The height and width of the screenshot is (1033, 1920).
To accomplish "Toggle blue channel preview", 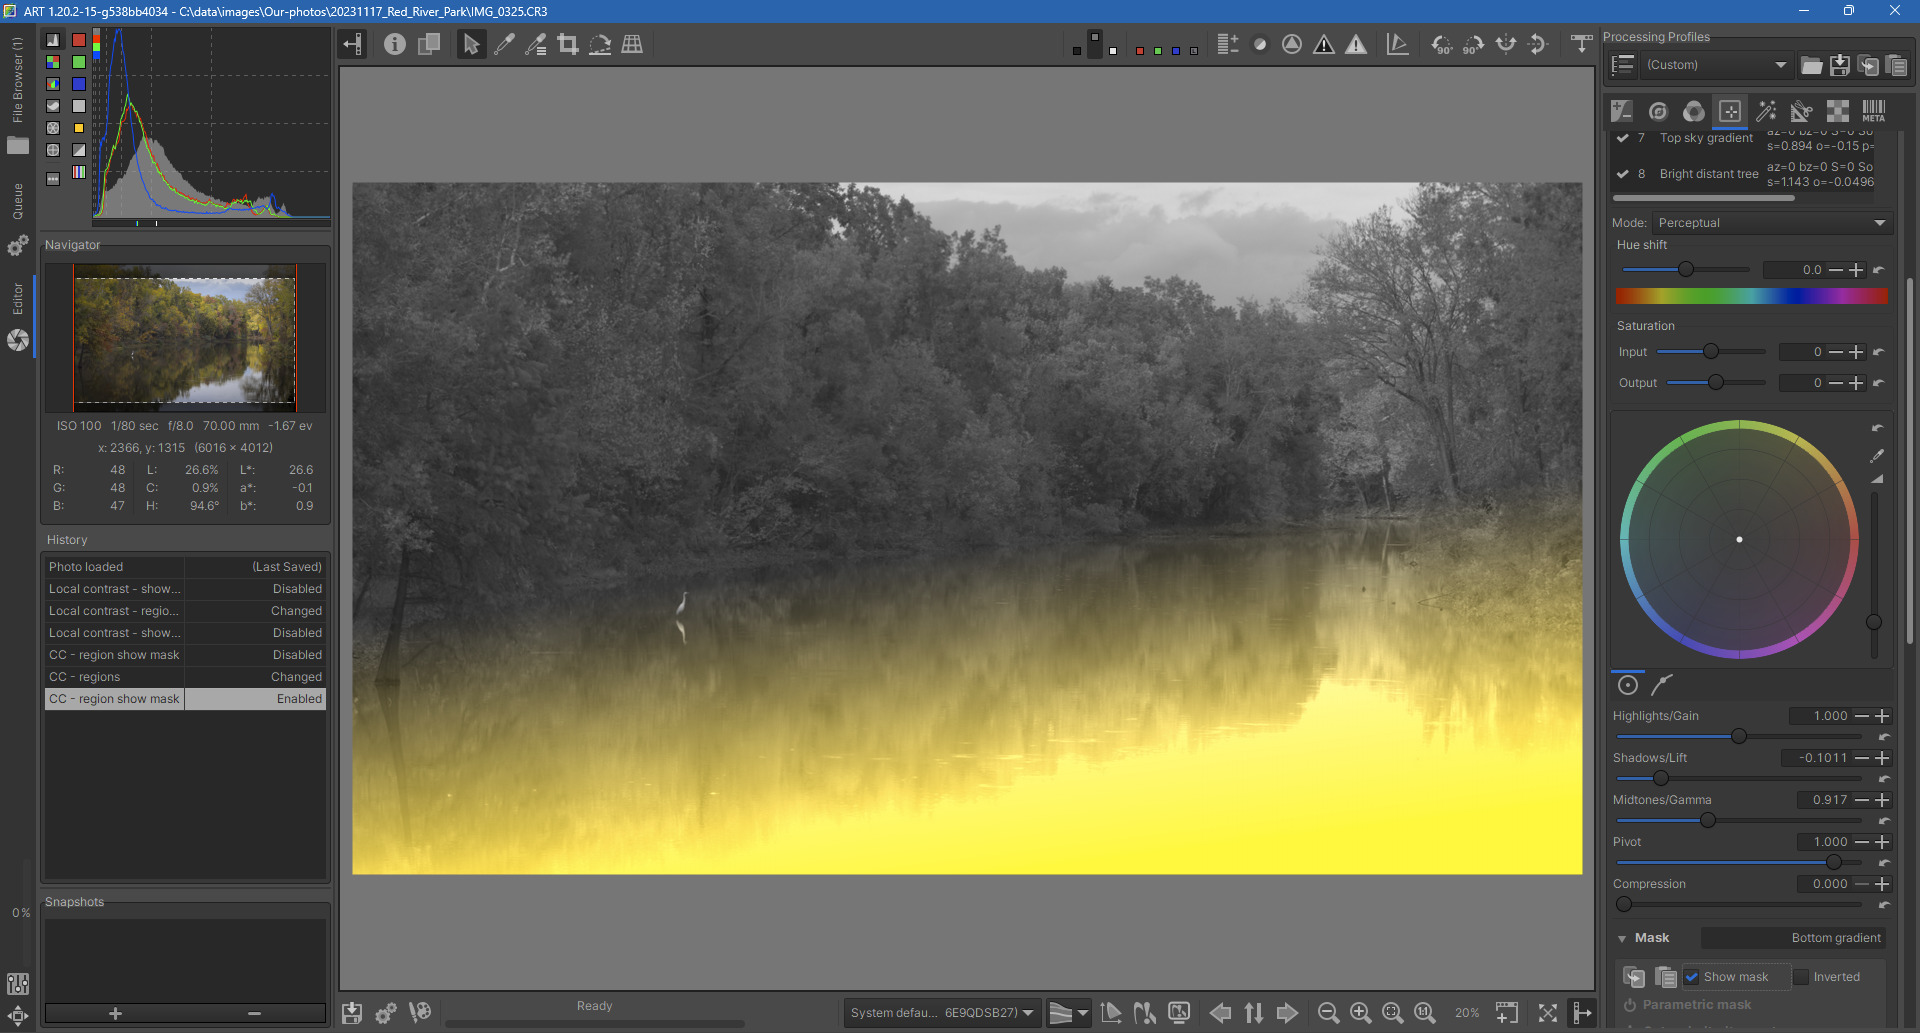I will tap(1176, 50).
